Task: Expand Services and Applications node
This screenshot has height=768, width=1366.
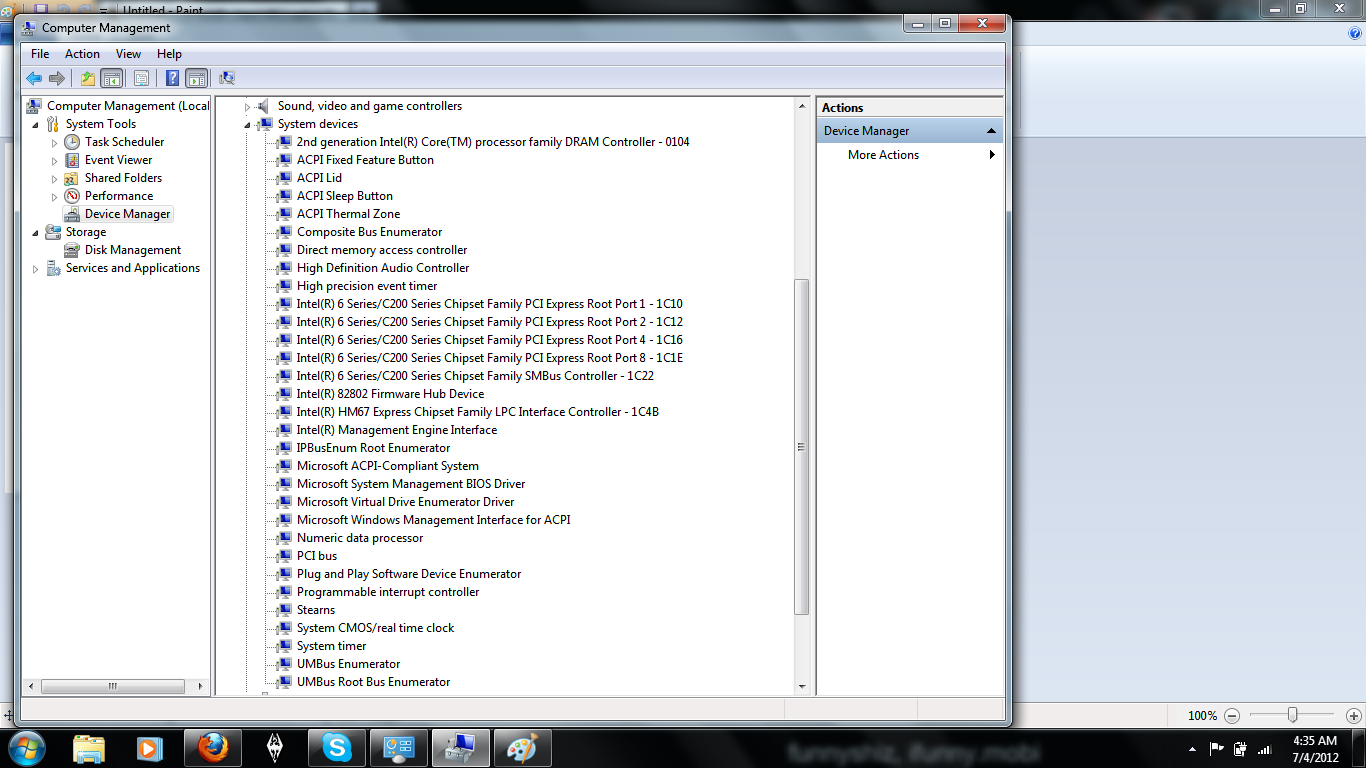Action: tap(36, 269)
